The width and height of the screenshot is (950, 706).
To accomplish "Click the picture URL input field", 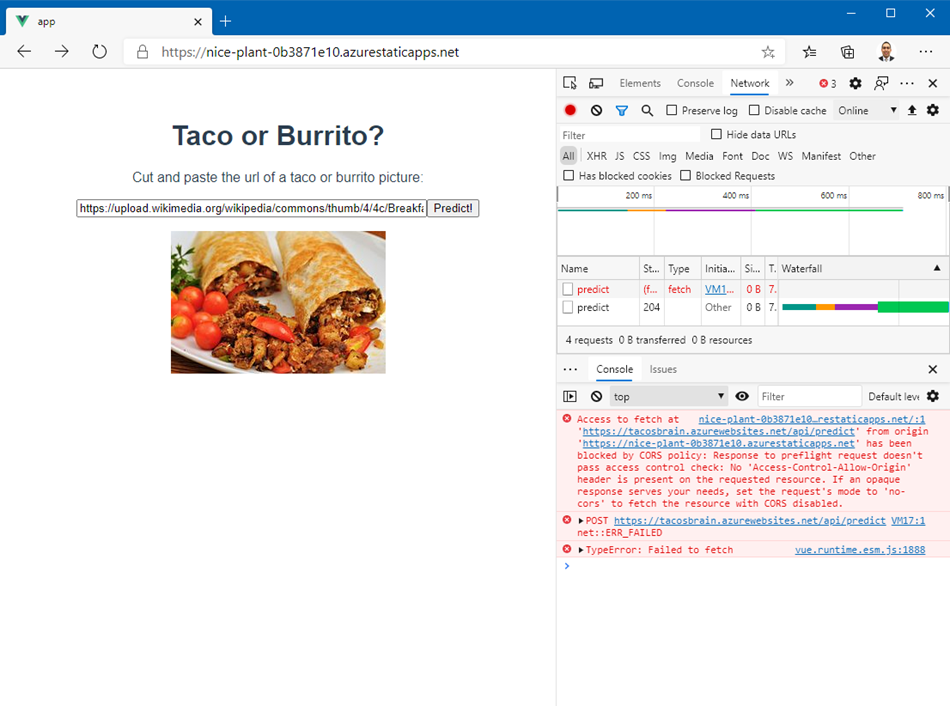I will (x=248, y=208).
